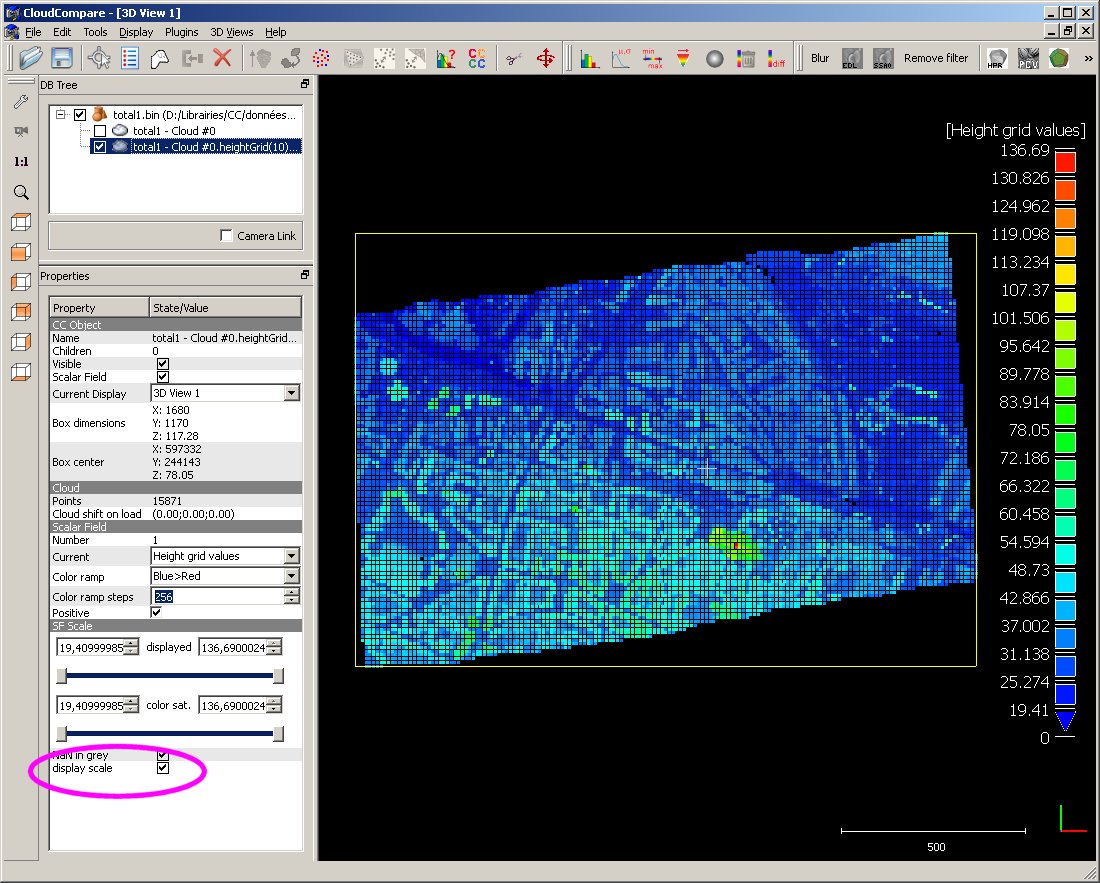Click the Save floppy disk icon
Screen dimensions: 1100x883
coord(62,58)
